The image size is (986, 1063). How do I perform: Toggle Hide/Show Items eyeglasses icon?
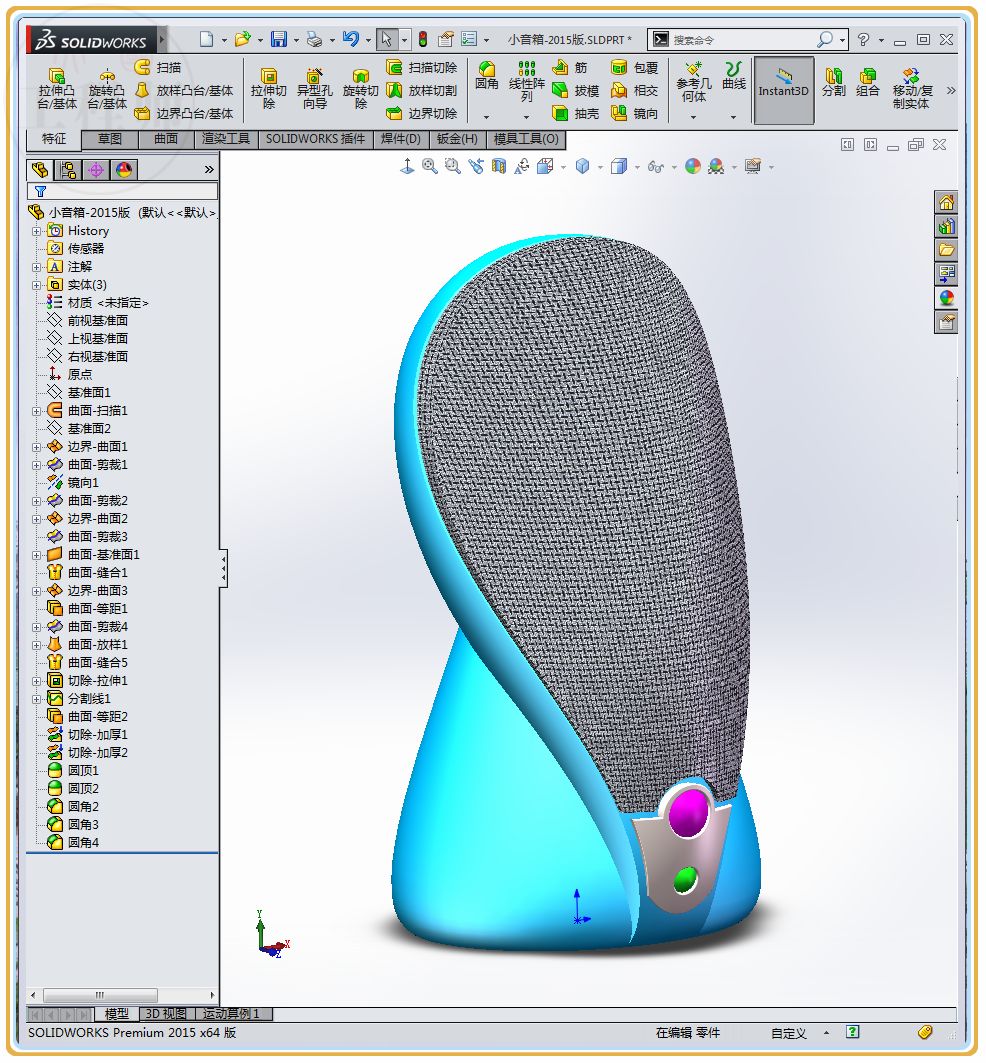654,169
